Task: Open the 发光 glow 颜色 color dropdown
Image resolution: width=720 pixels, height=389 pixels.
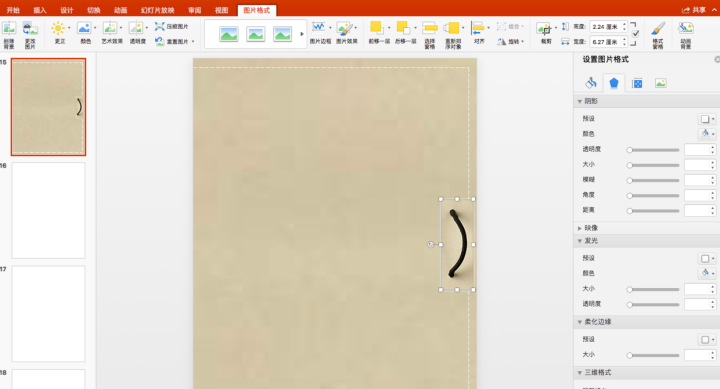Action: (x=707, y=273)
